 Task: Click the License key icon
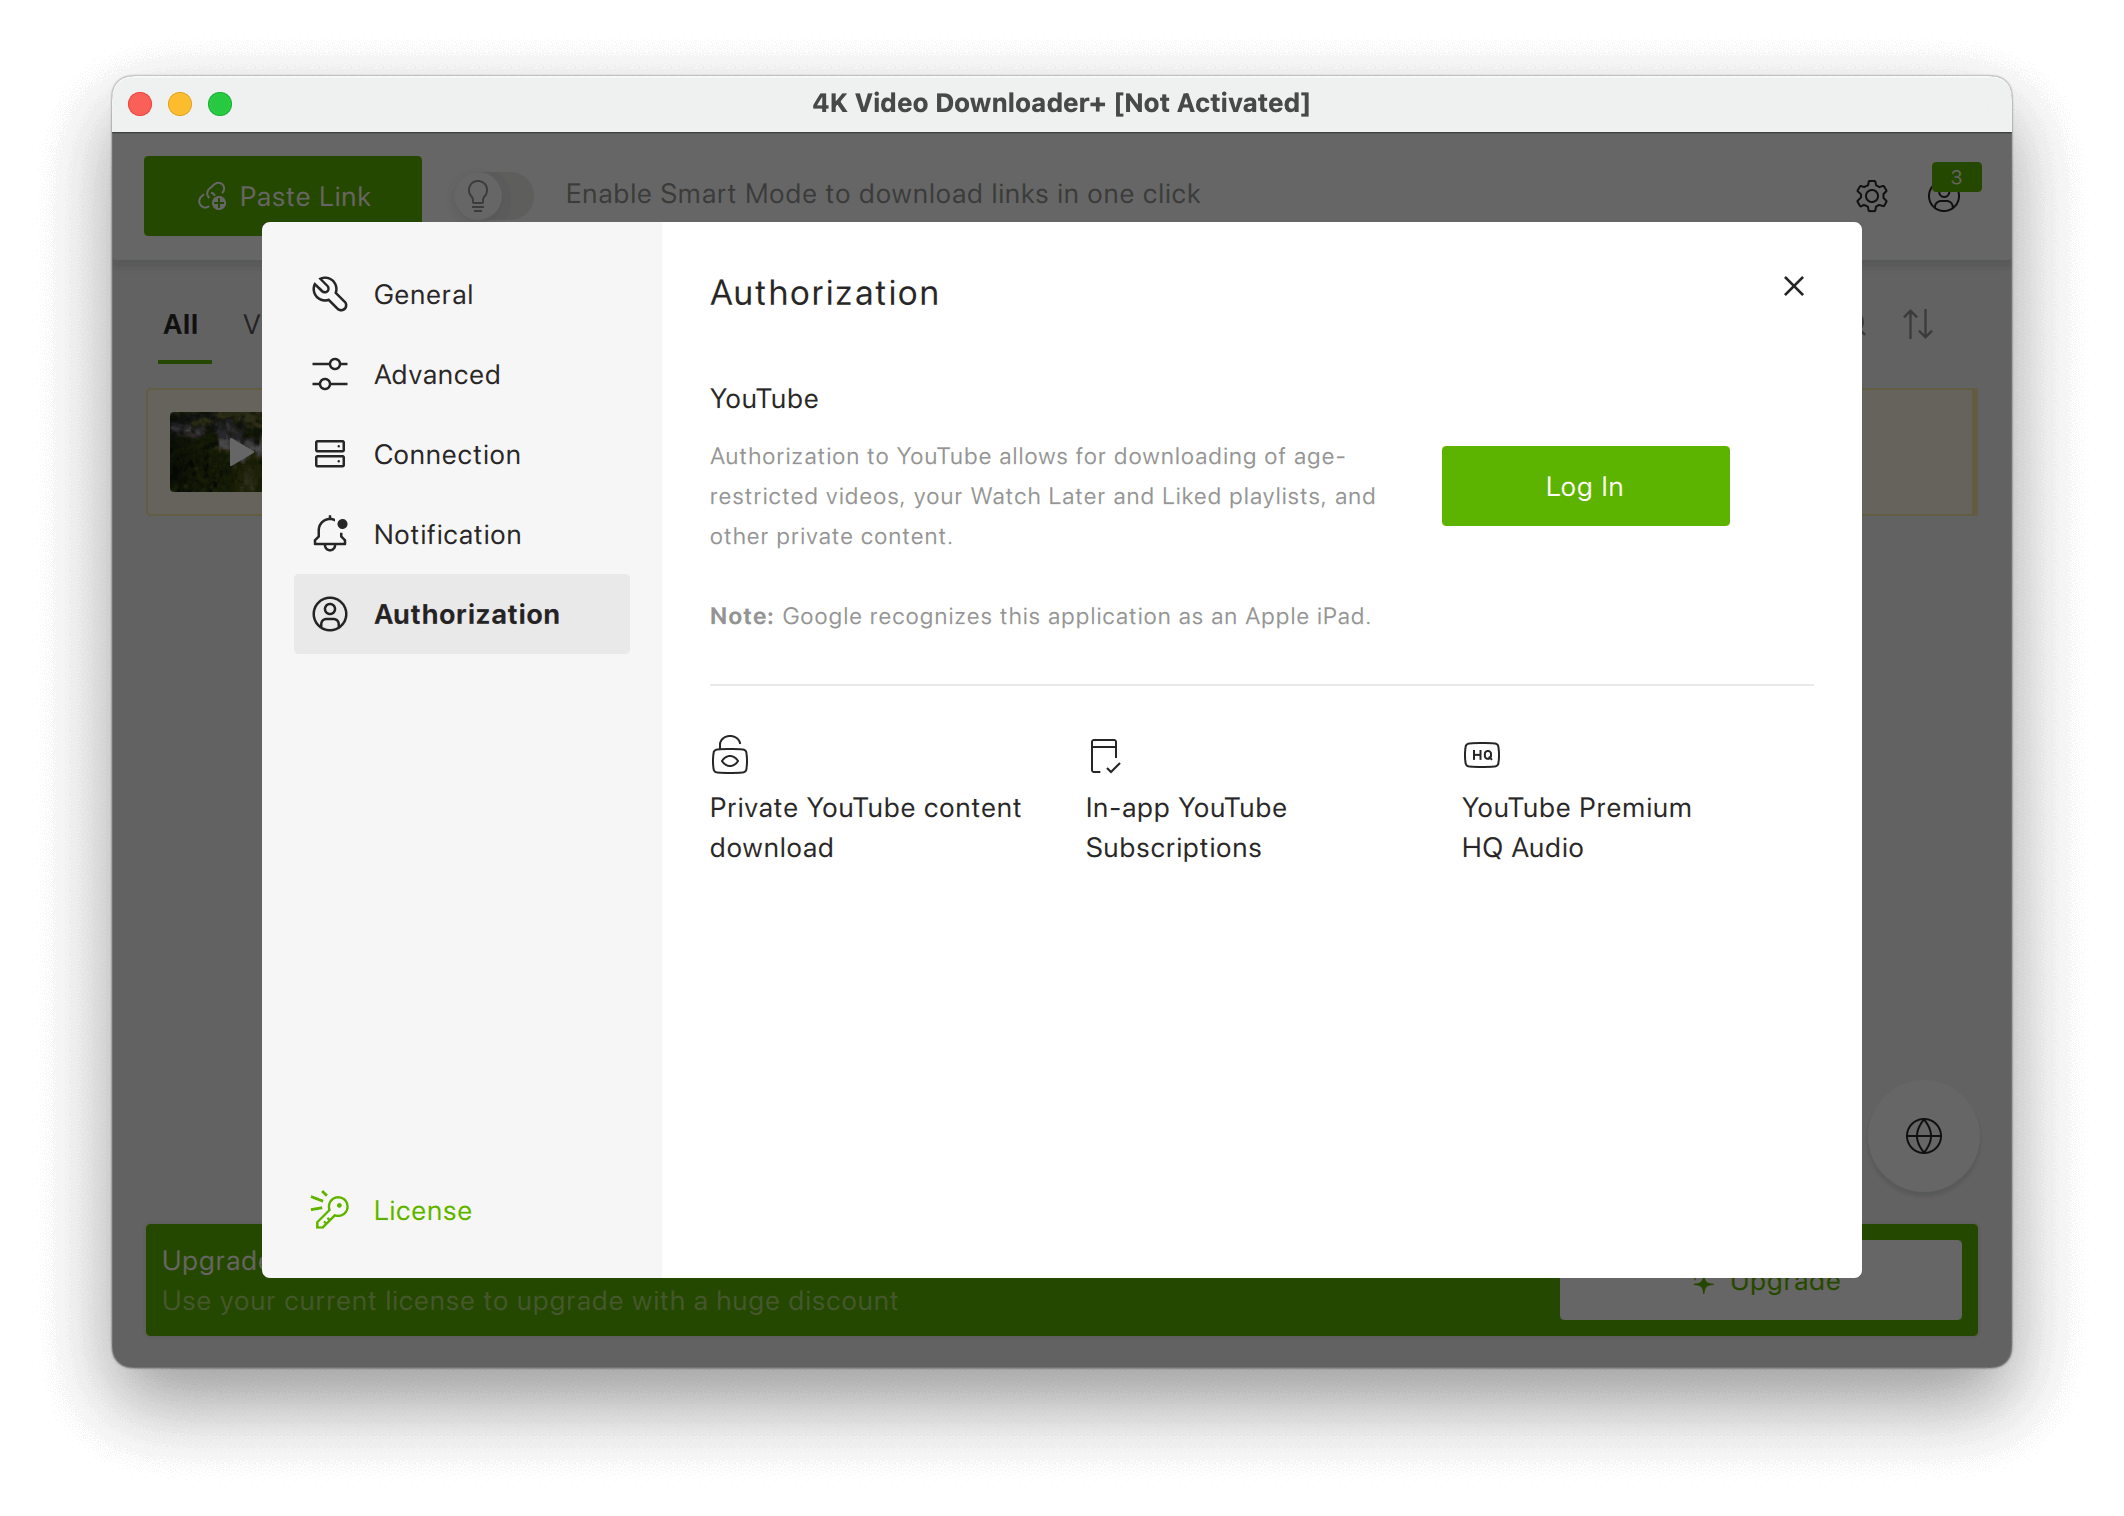tap(329, 1210)
